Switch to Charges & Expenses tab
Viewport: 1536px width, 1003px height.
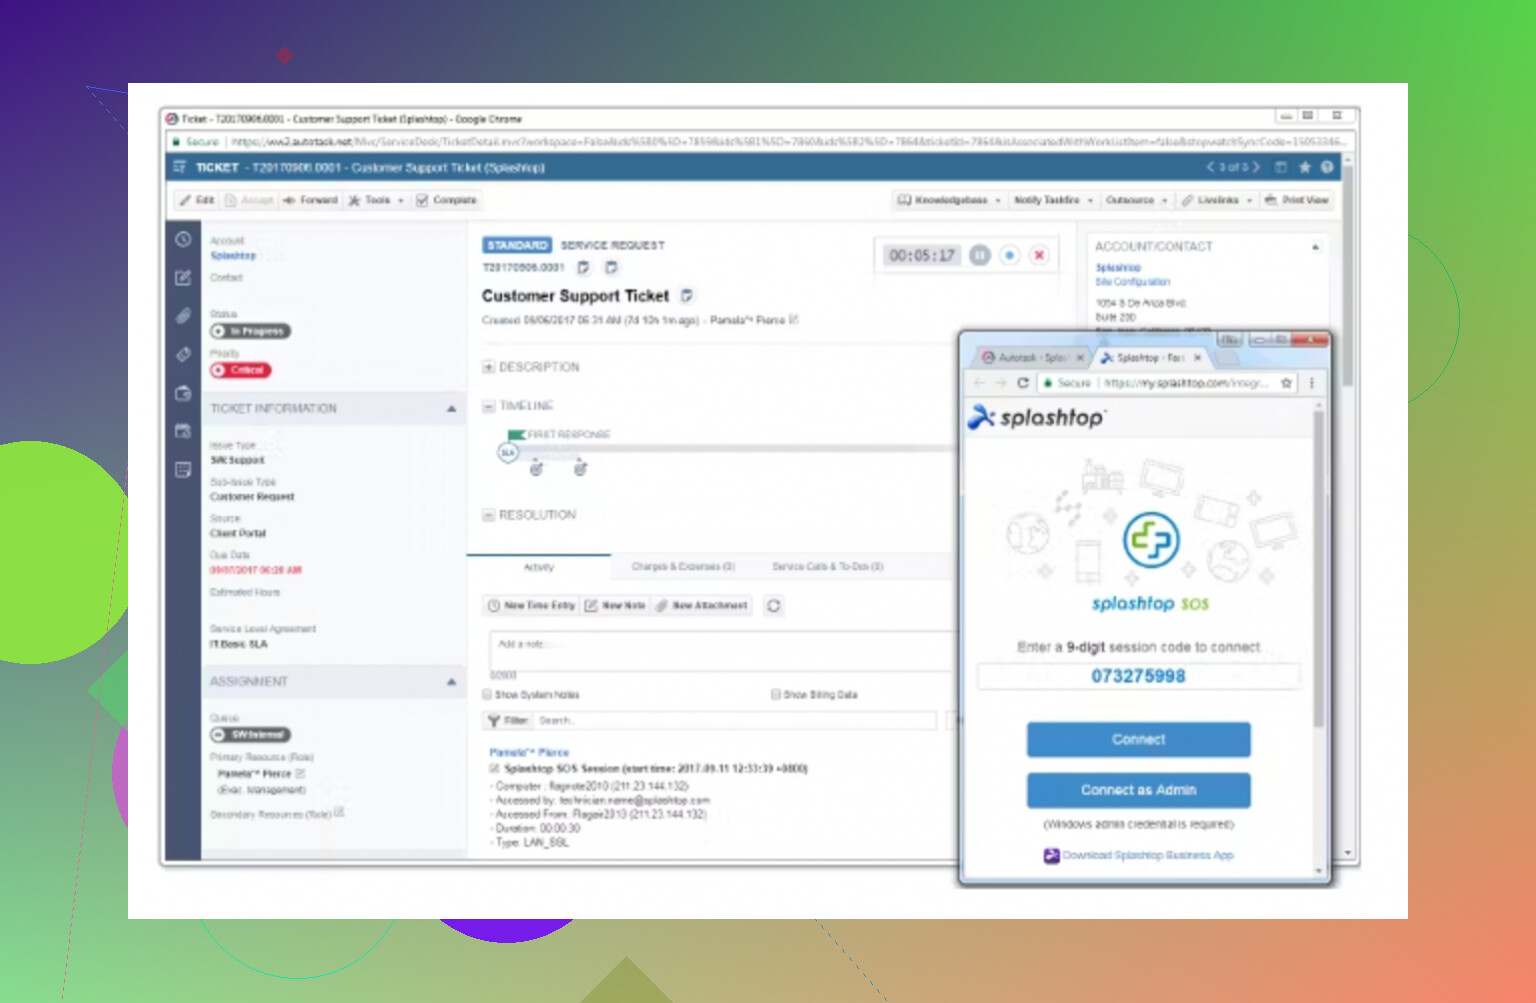click(683, 567)
